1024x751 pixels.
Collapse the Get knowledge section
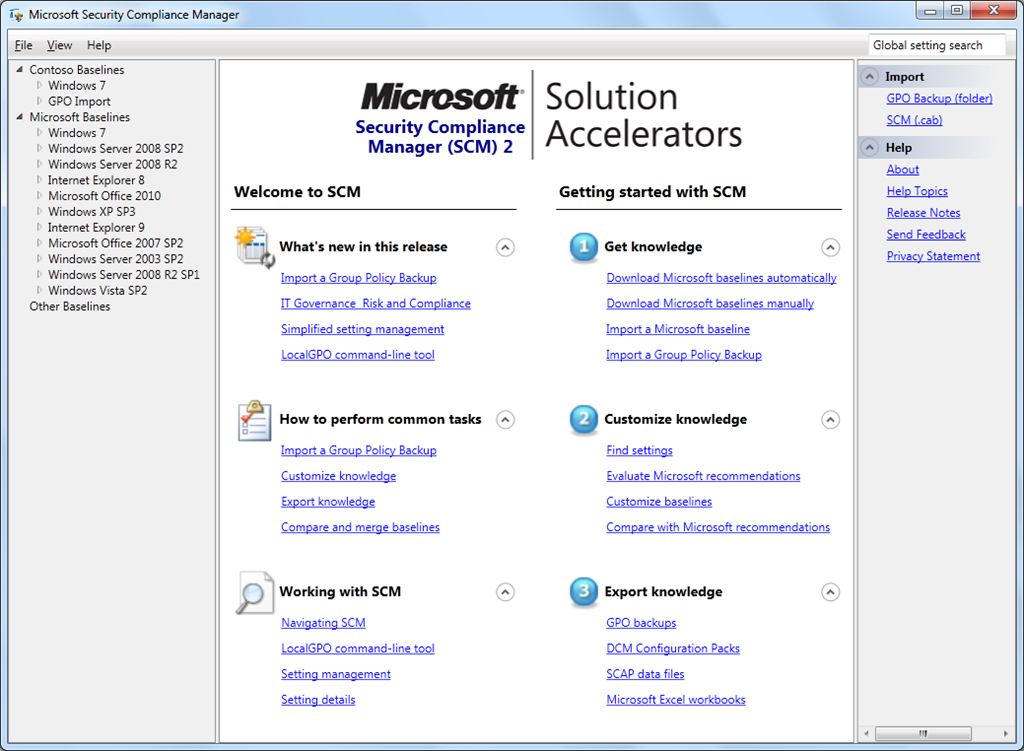830,247
